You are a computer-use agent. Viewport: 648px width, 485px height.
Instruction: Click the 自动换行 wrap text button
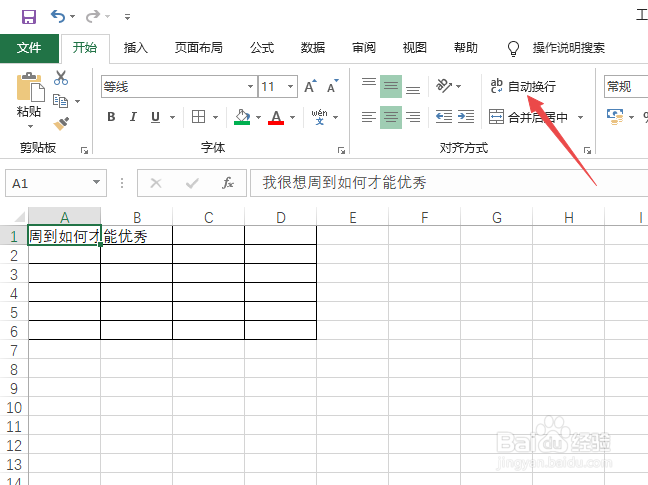pos(523,86)
